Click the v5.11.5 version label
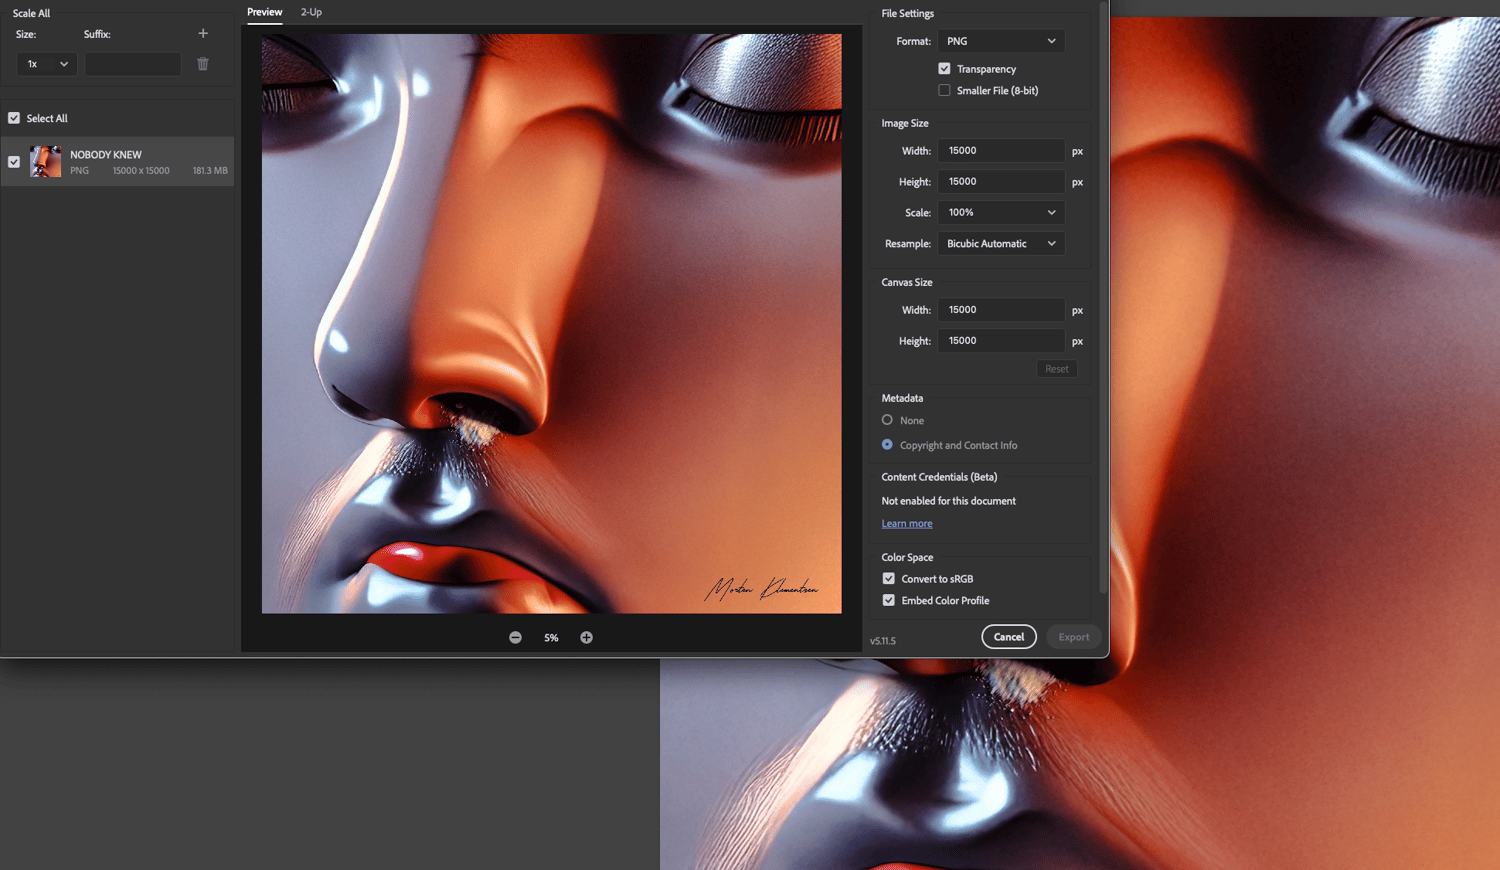Screen dimensions: 1500x870 883,641
